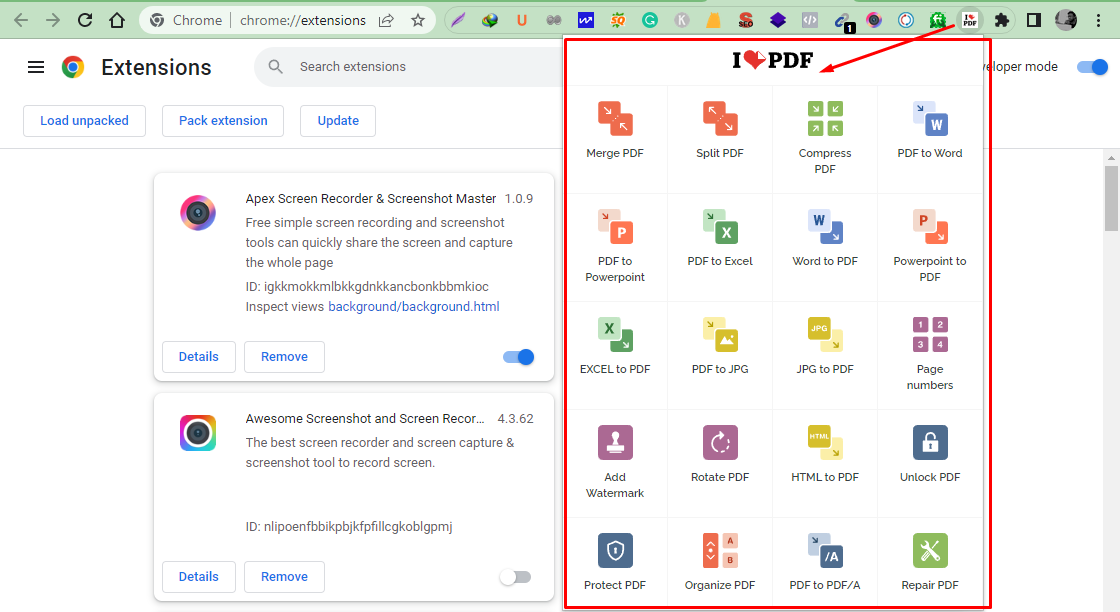This screenshot has height=612, width=1120.
Task: Choose the Add Watermark tool
Action: [x=615, y=462]
